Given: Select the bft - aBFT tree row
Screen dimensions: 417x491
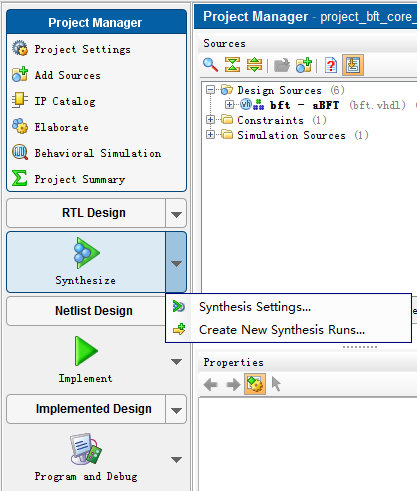Looking at the screenshot, I should [315, 105].
